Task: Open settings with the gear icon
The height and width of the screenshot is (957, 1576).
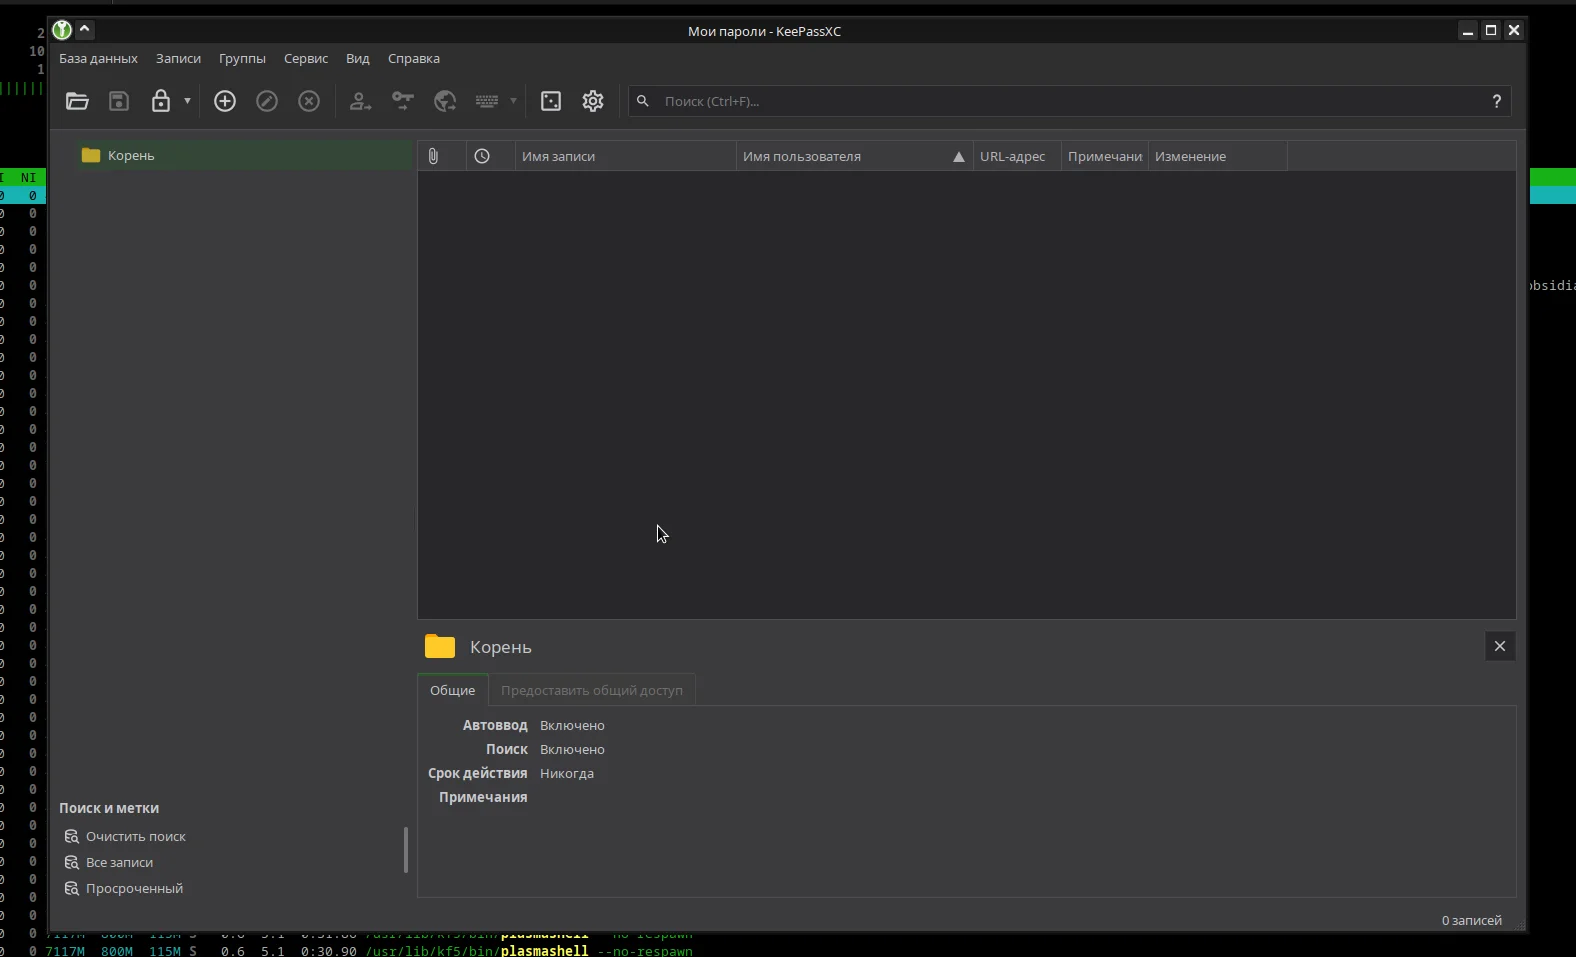Action: point(593,101)
